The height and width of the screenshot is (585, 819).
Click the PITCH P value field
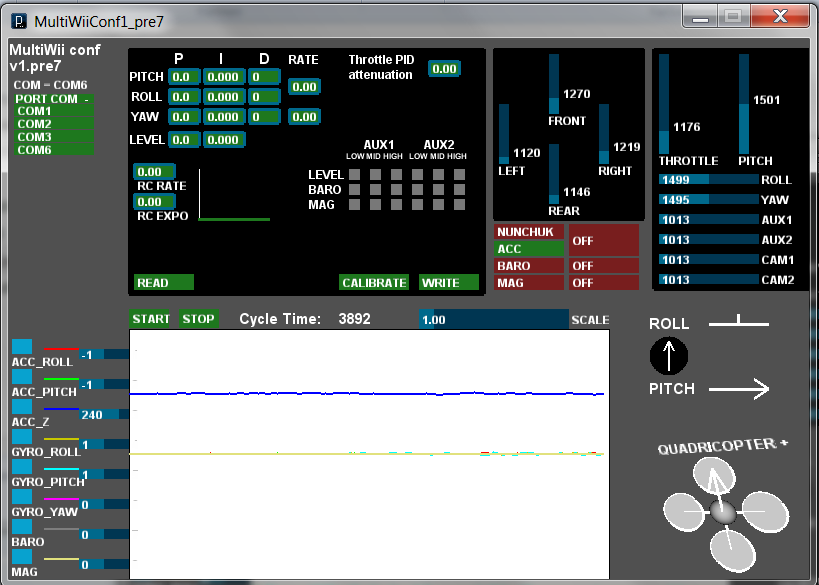184,77
